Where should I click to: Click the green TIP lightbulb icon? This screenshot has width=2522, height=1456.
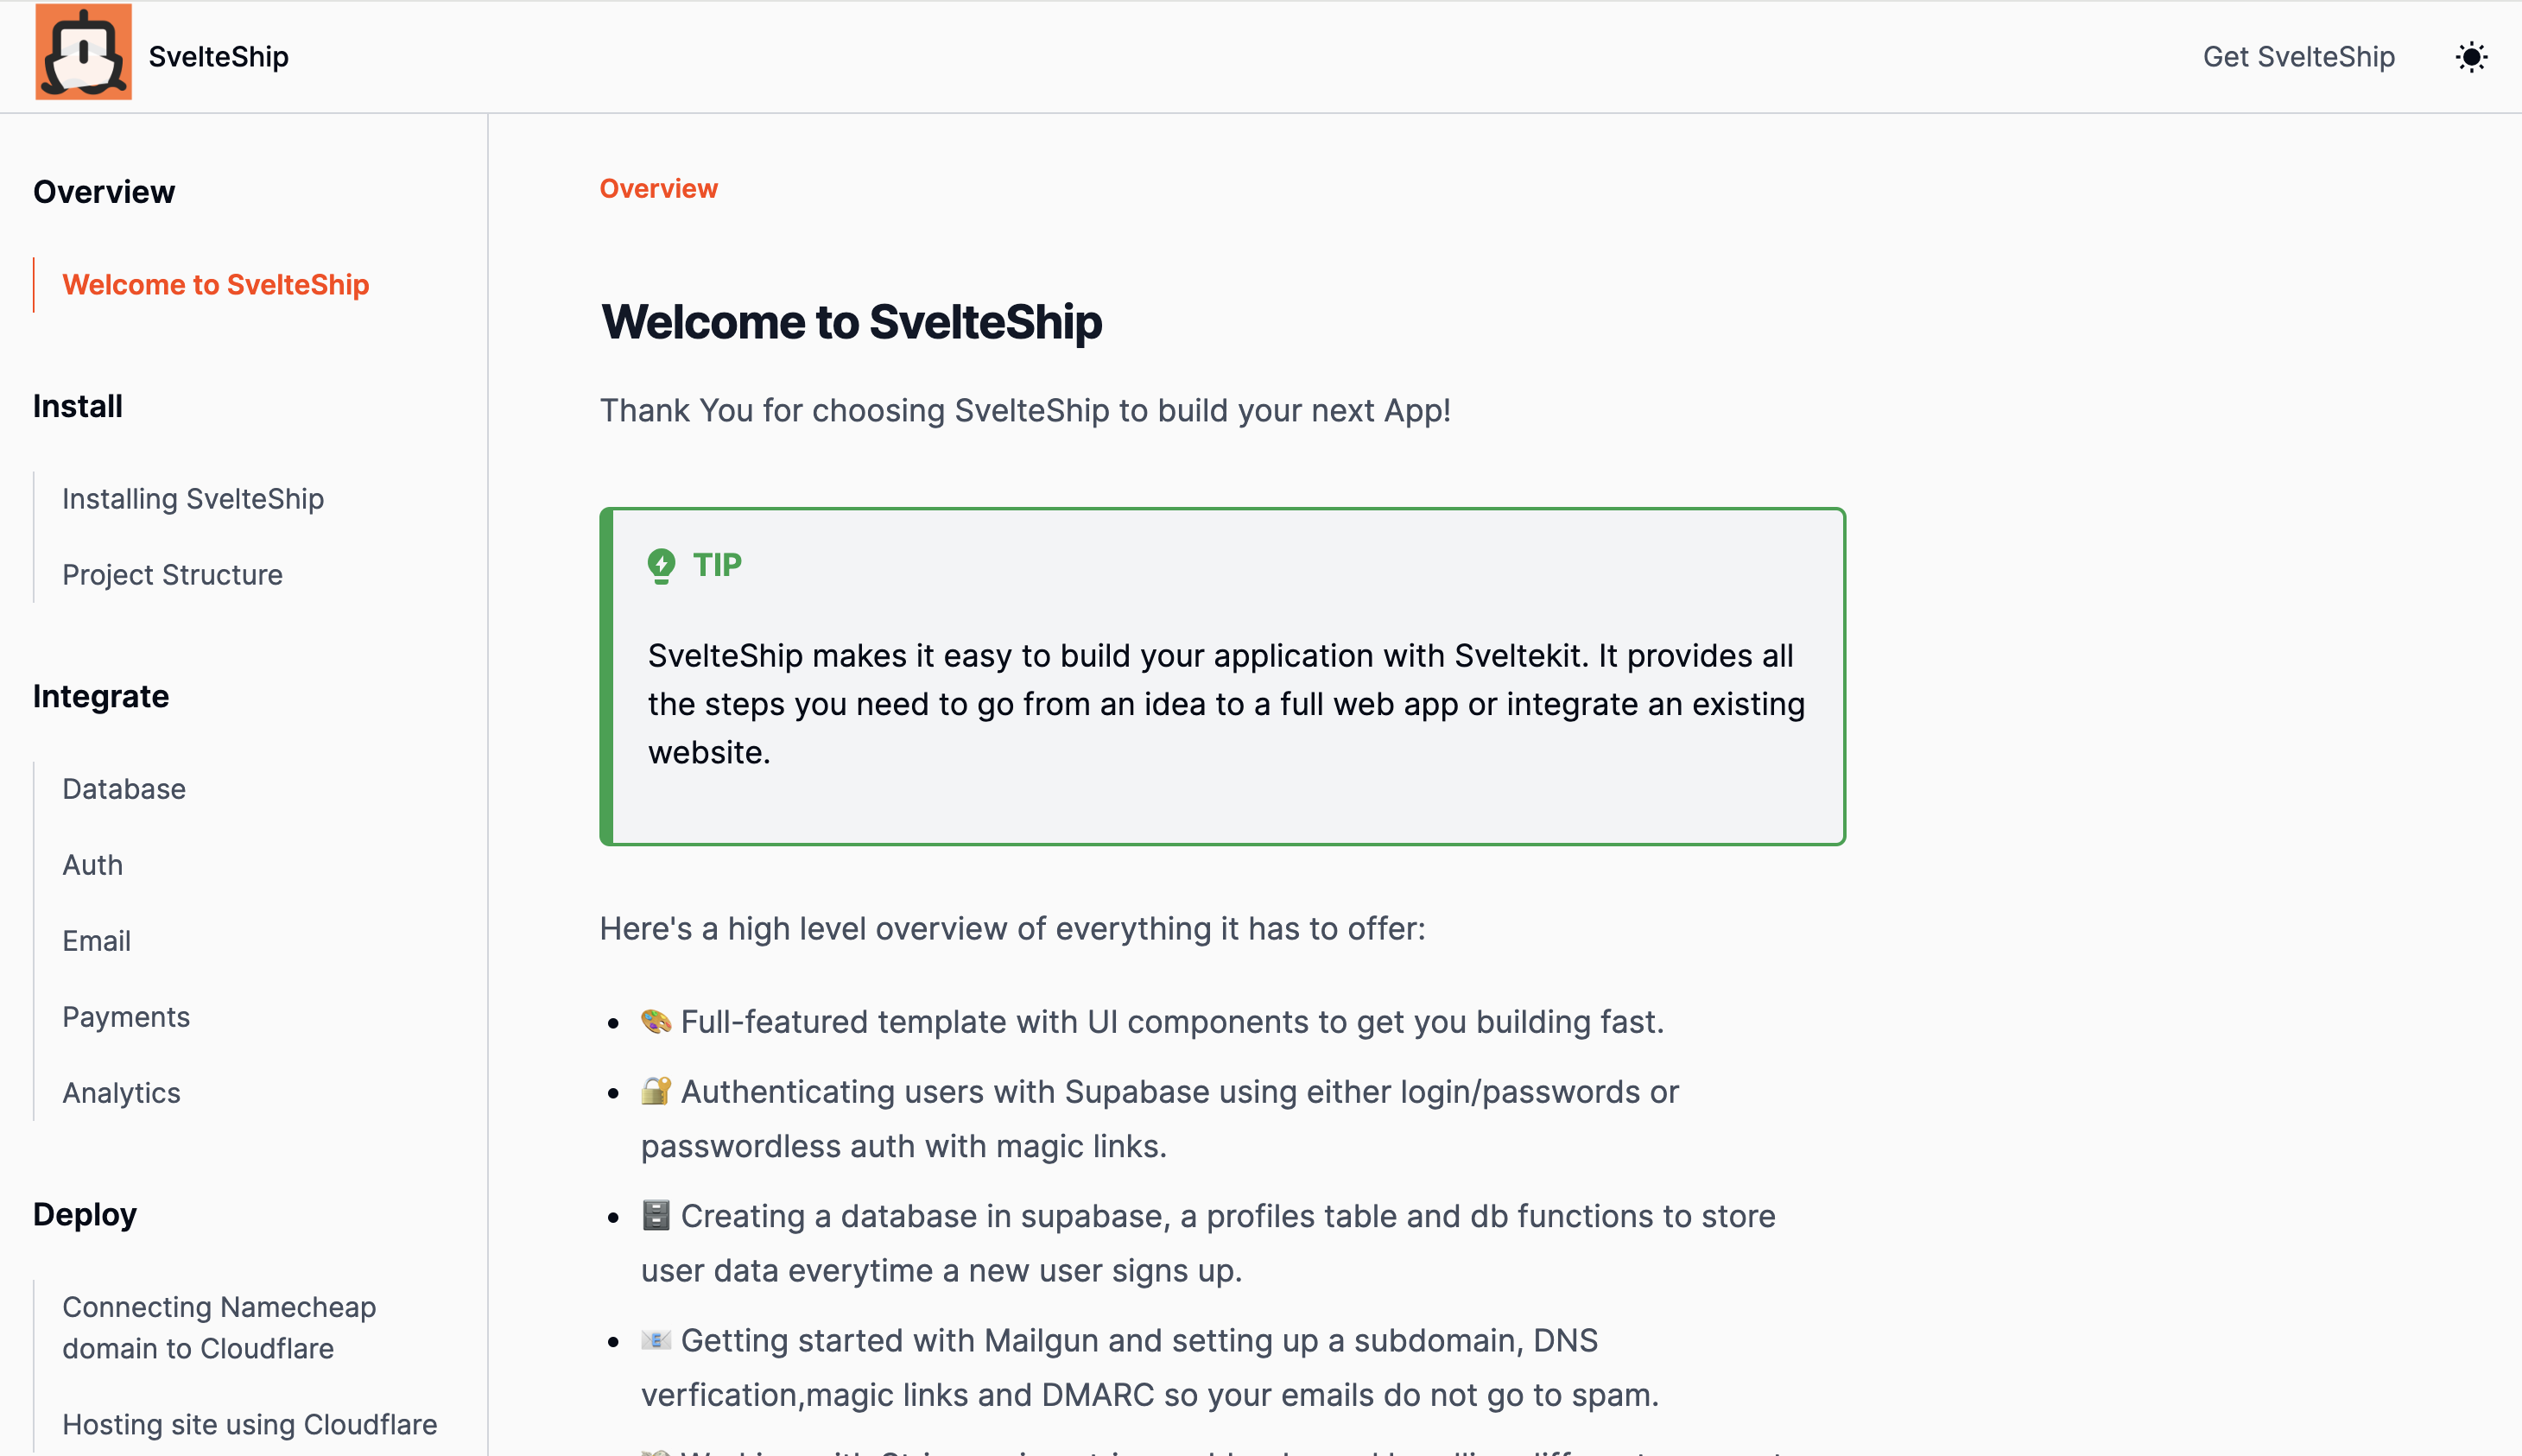(661, 564)
